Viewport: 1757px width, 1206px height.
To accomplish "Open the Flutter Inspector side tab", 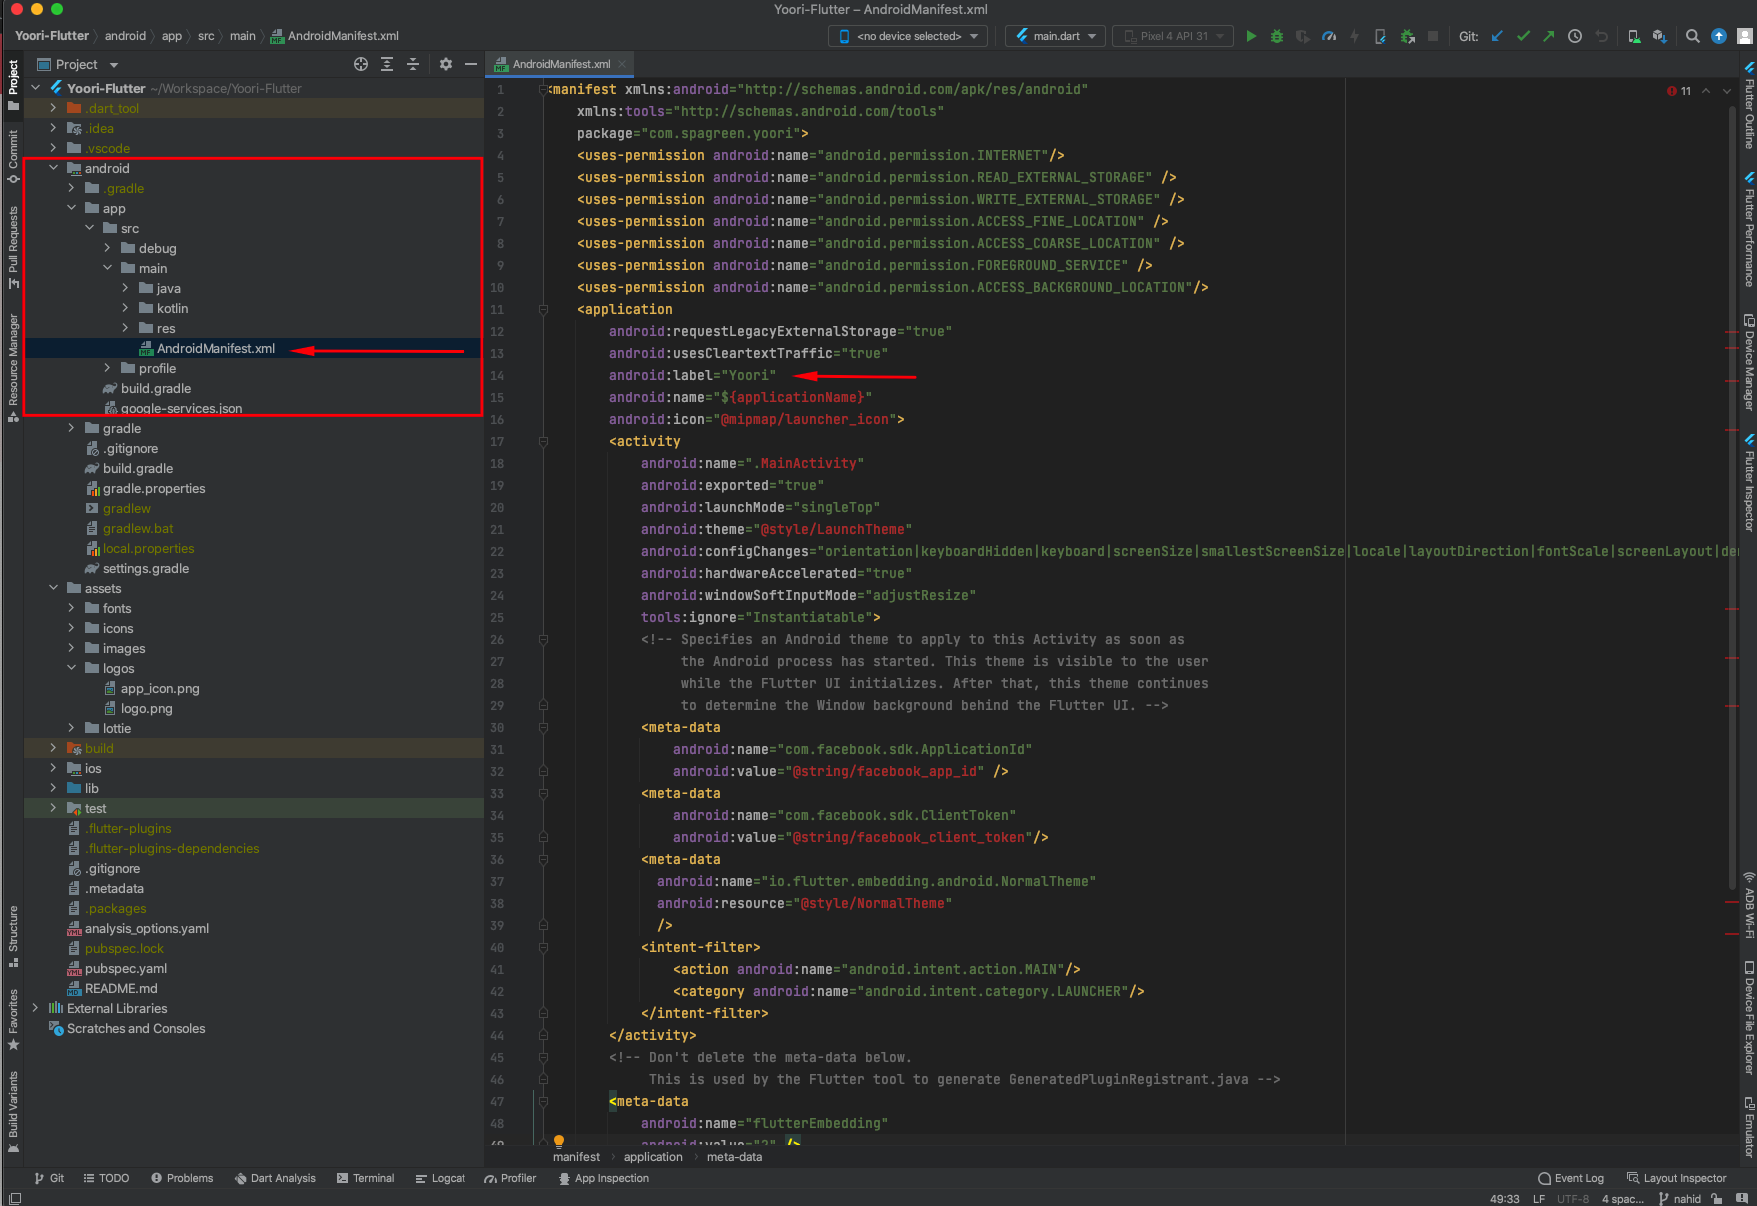I will click(x=1748, y=483).
